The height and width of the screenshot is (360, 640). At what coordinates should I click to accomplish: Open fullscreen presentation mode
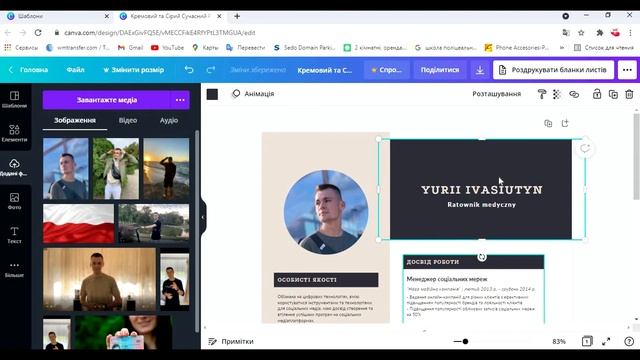click(606, 341)
